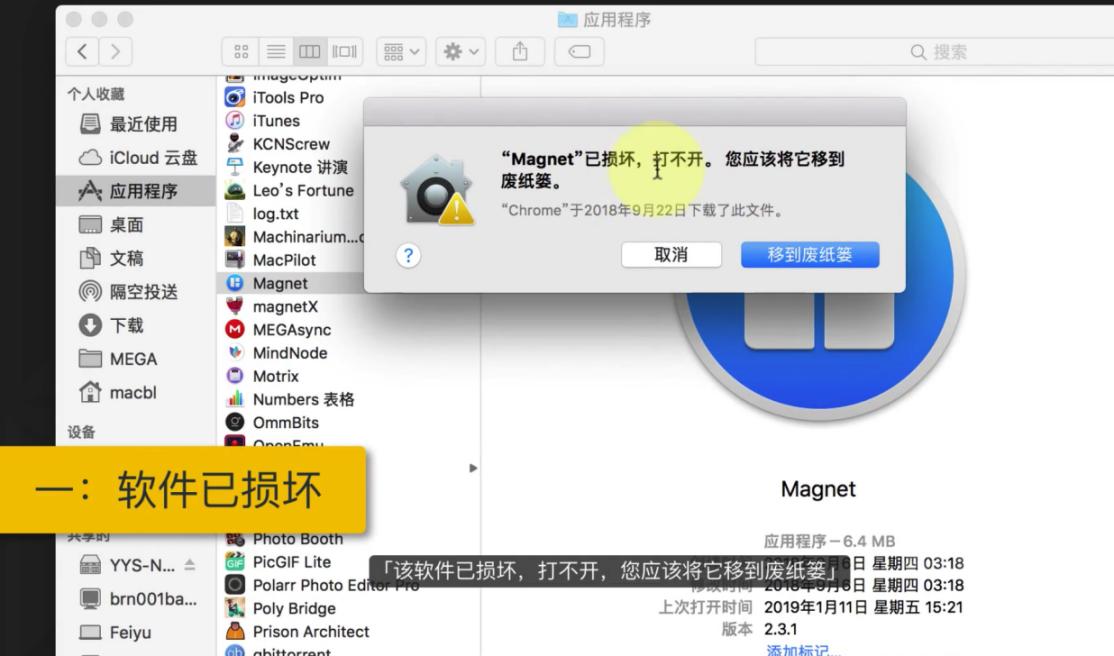Open the action gear dropdown menu

pos(459,51)
